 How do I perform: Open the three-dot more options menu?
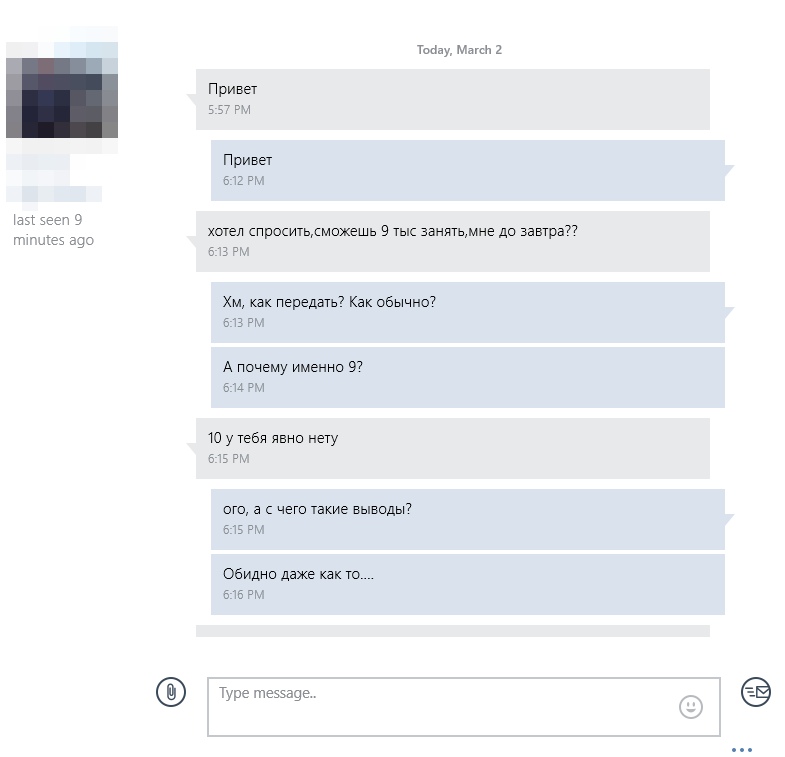point(741,749)
